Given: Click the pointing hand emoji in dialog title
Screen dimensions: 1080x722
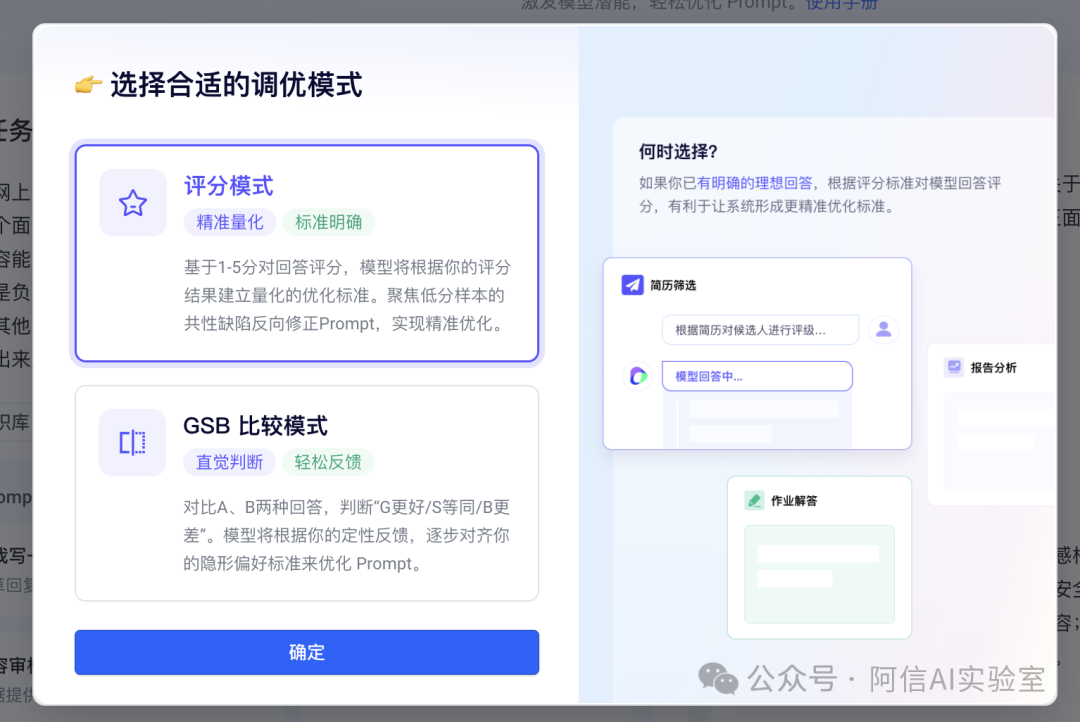Looking at the screenshot, I should tap(88, 85).
